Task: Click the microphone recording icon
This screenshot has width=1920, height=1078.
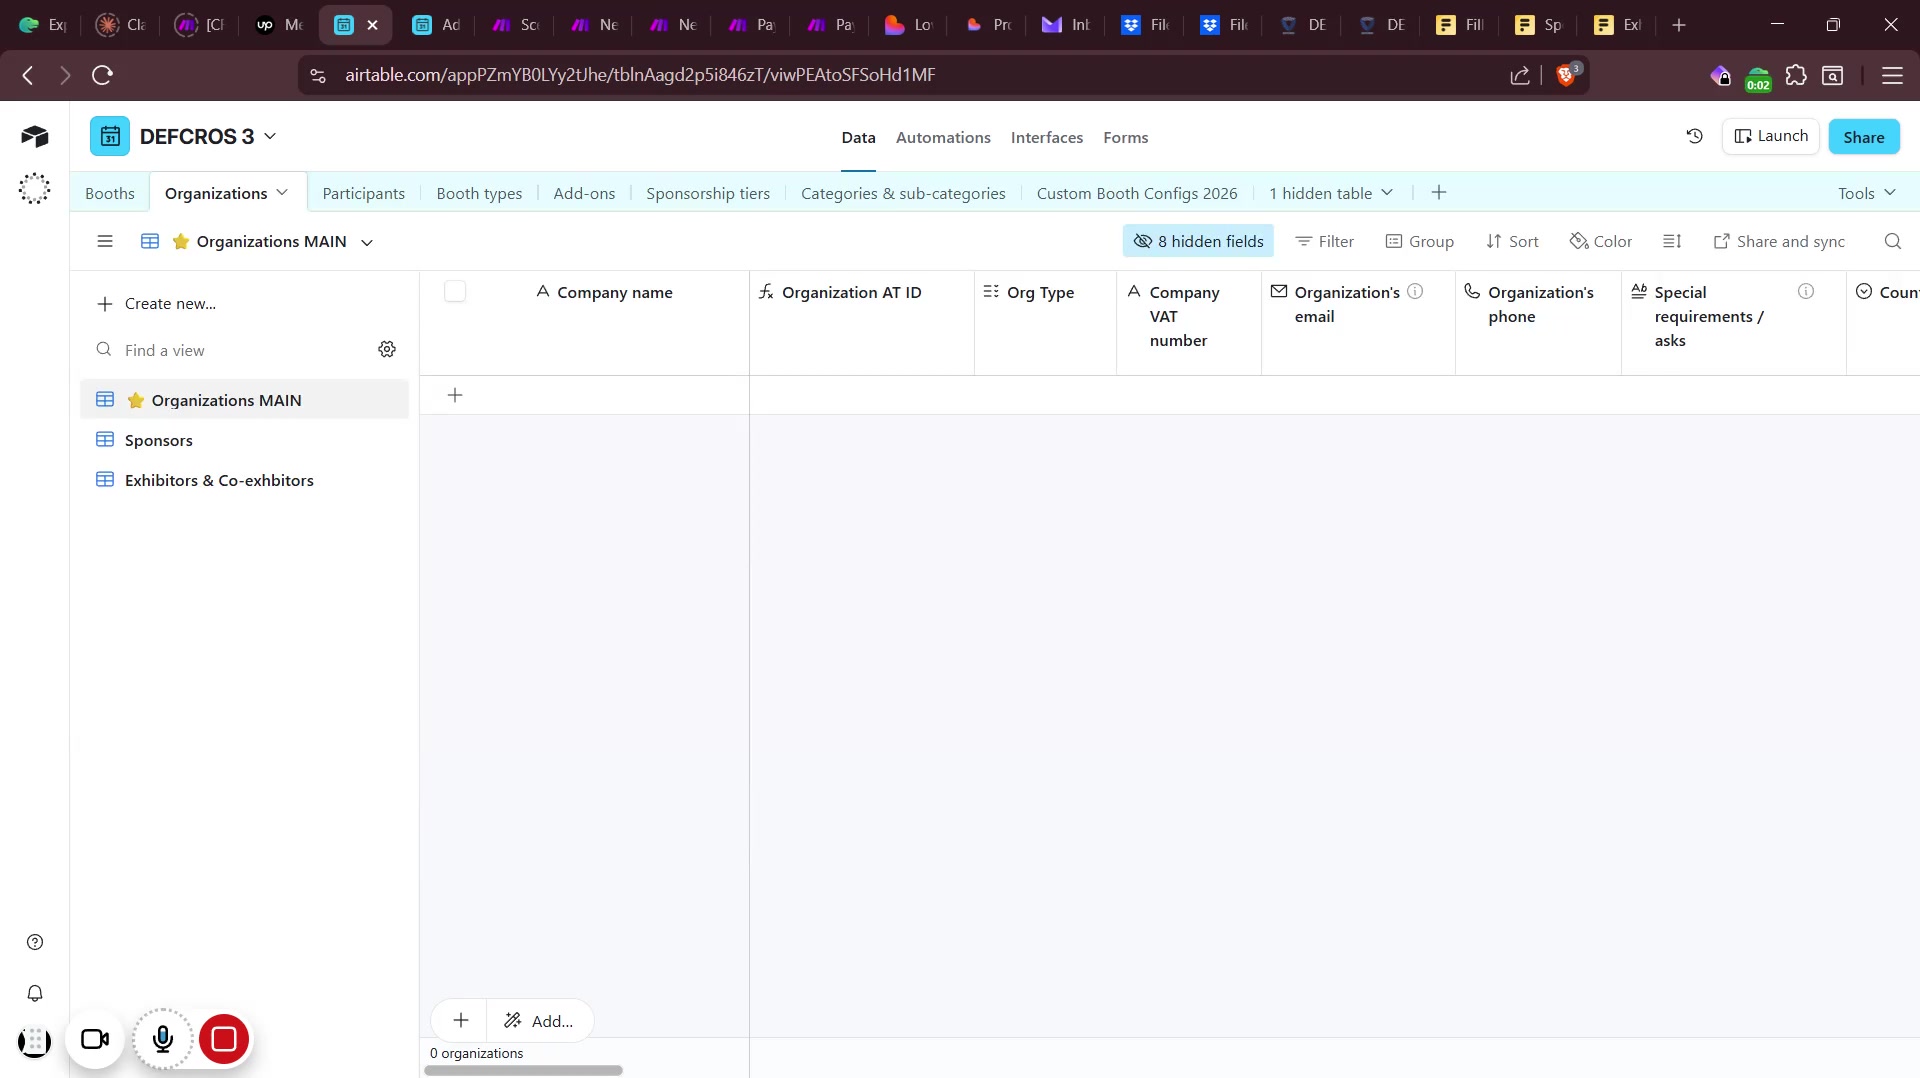Action: 163,1039
